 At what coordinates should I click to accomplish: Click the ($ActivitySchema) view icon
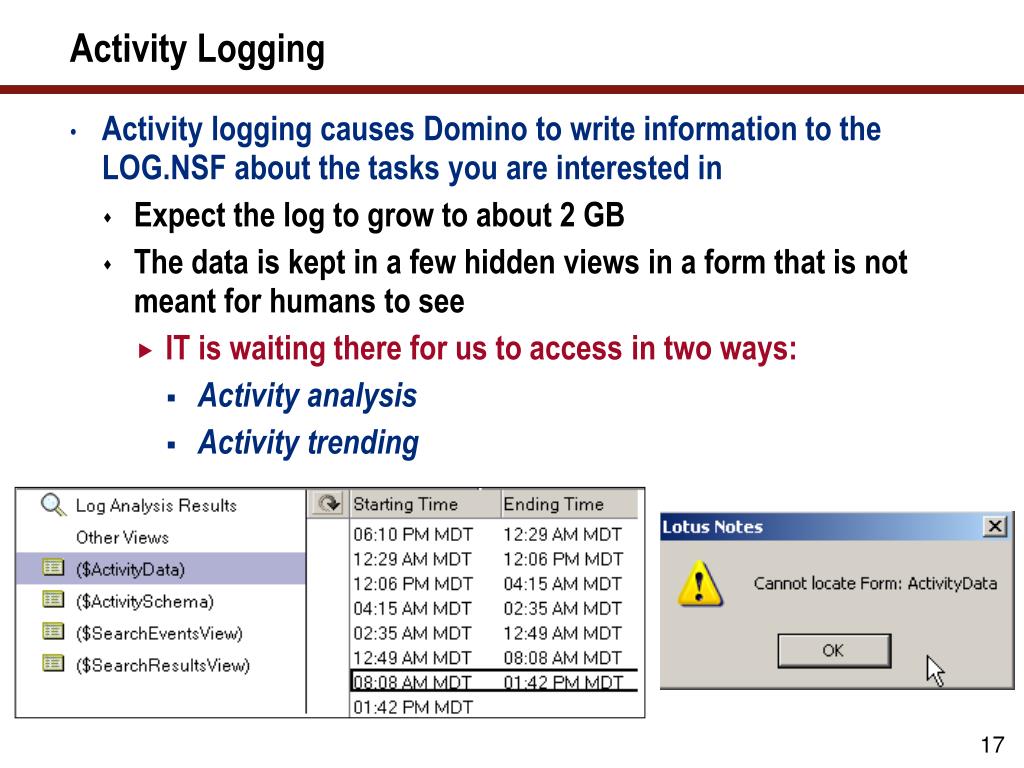(x=53, y=600)
